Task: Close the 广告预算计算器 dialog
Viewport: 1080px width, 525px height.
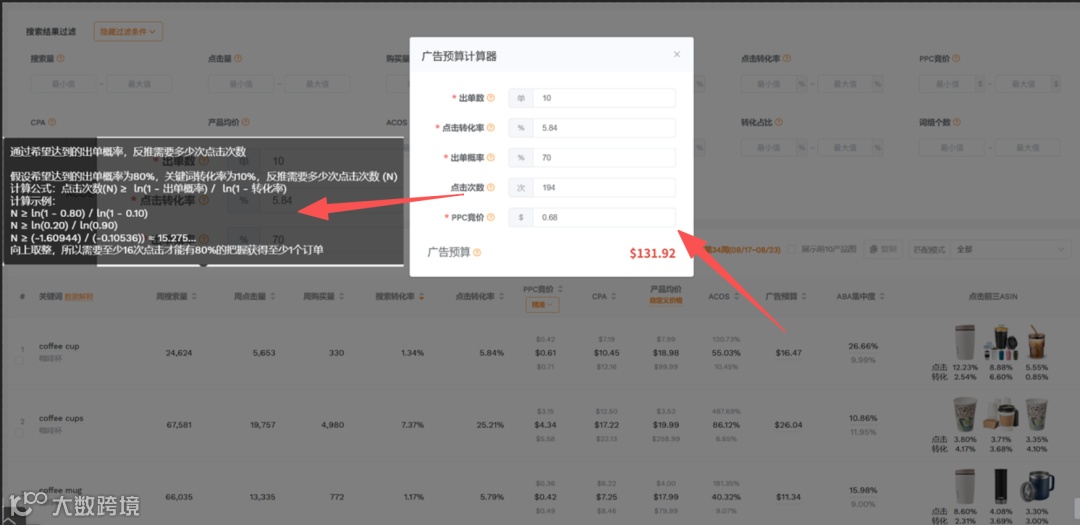Action: (676, 54)
